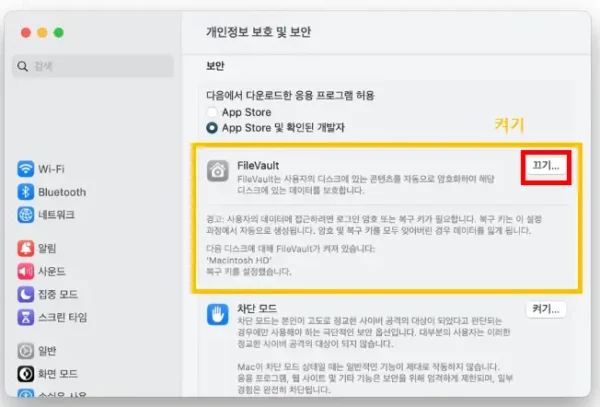
Task: Select the 집중 모드 moon icon
Action: (26, 294)
